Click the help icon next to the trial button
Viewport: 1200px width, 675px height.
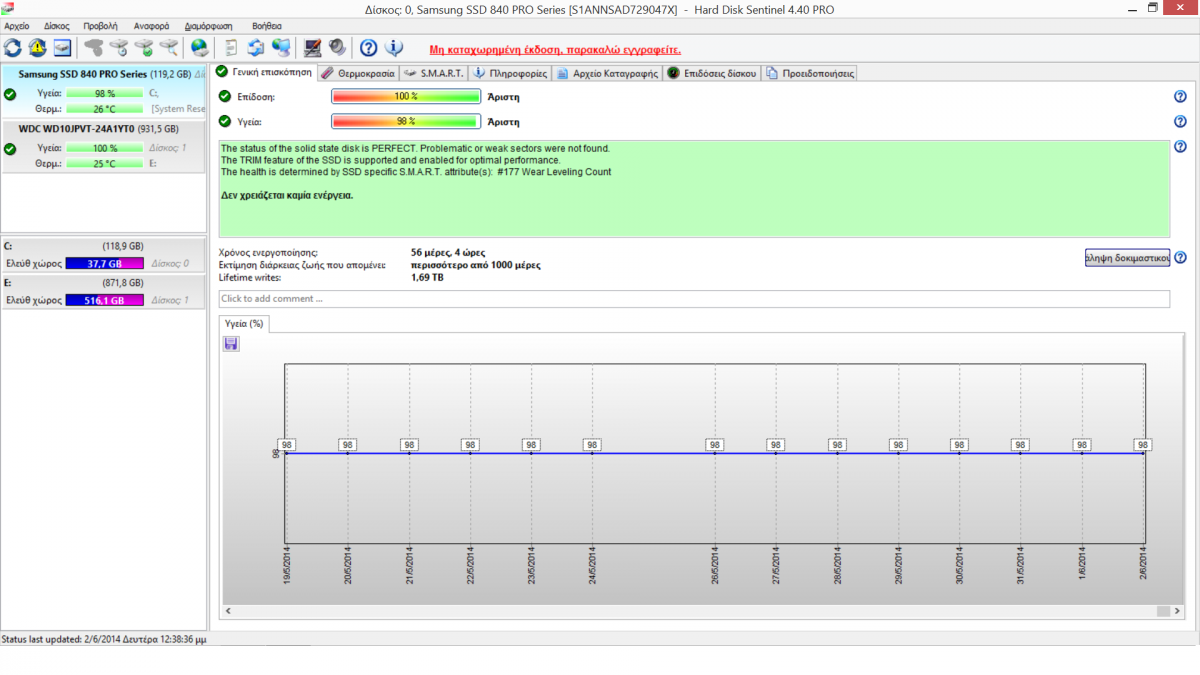tap(1180, 257)
